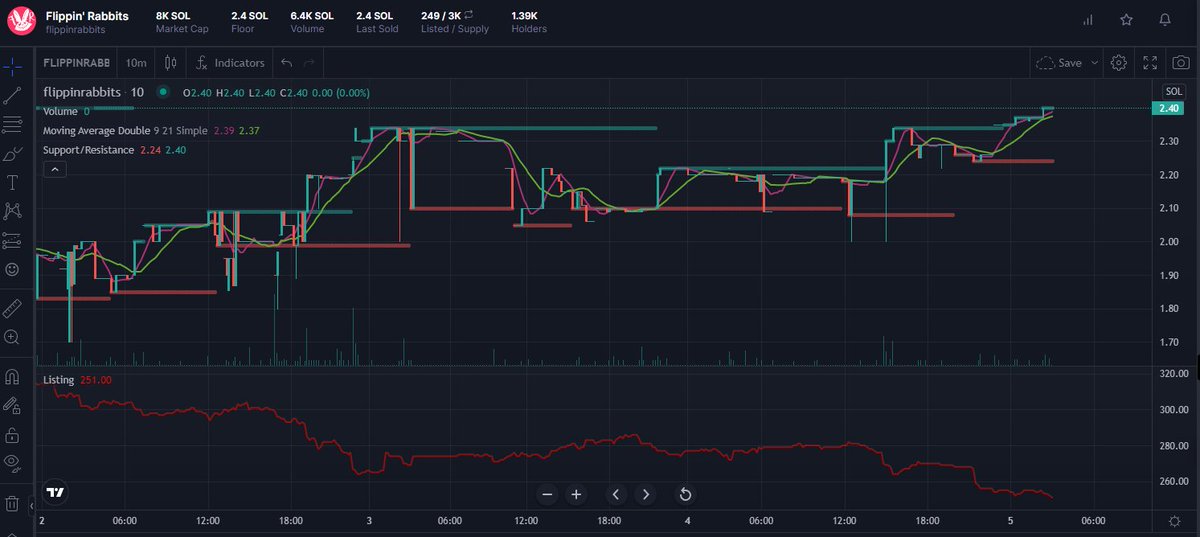Select the ruler measure tool
This screenshot has height=537, width=1200.
12,307
